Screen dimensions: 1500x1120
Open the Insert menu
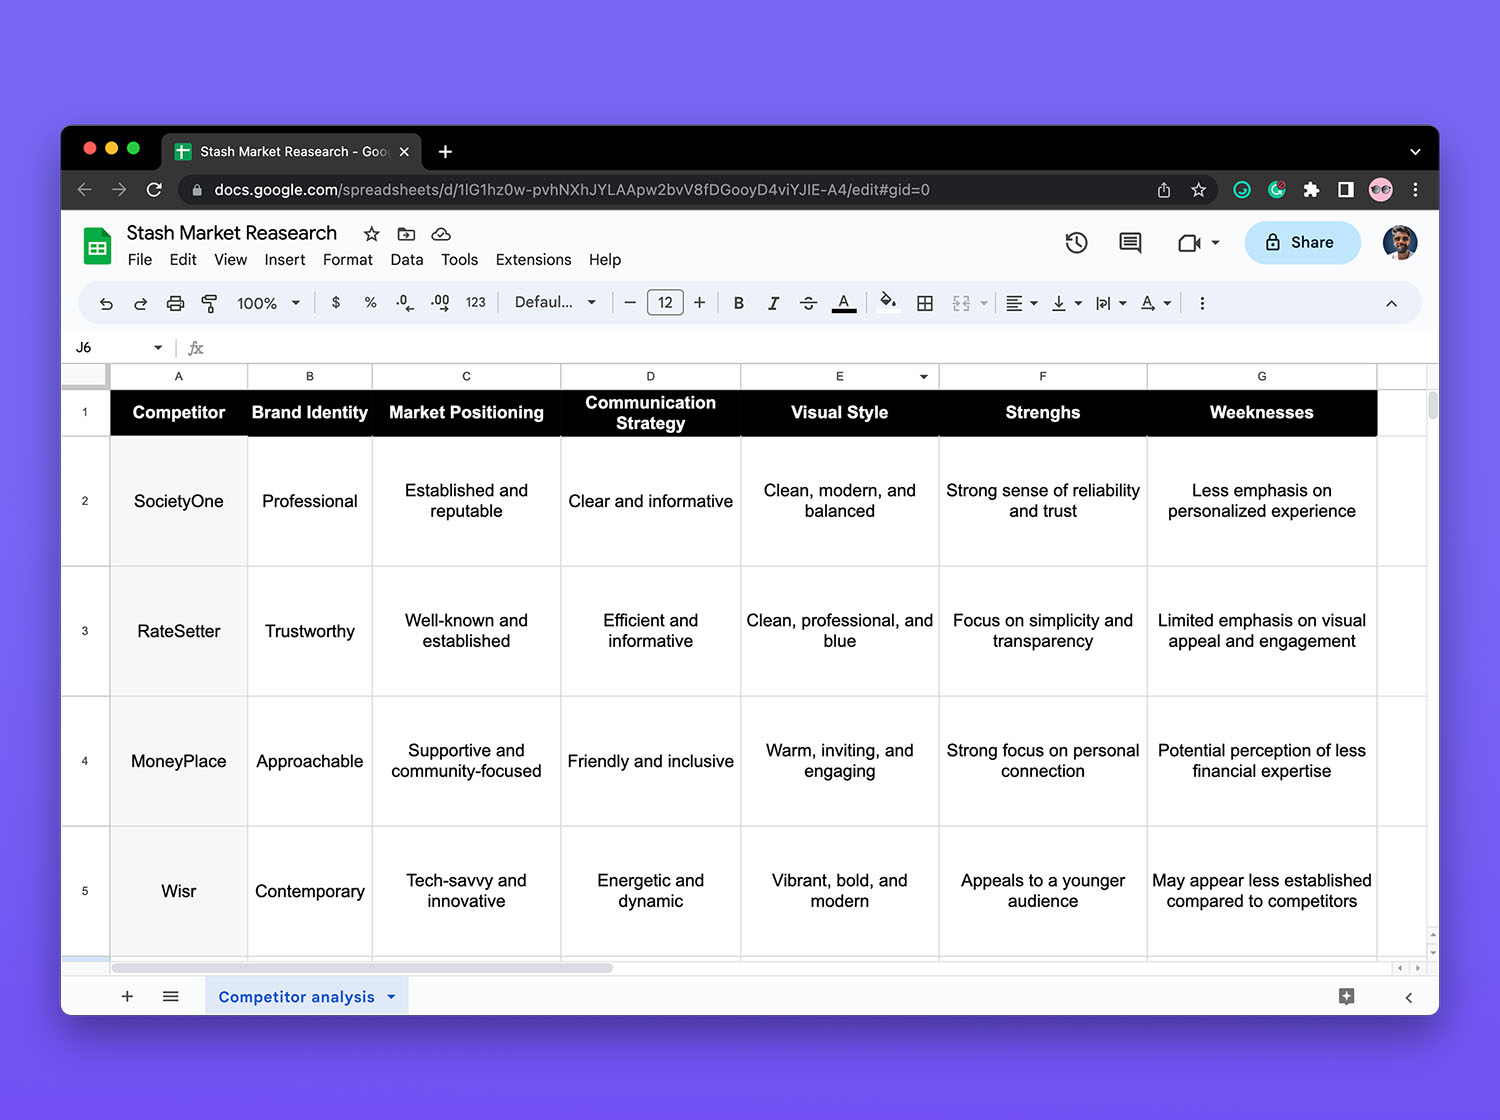coord(285,259)
